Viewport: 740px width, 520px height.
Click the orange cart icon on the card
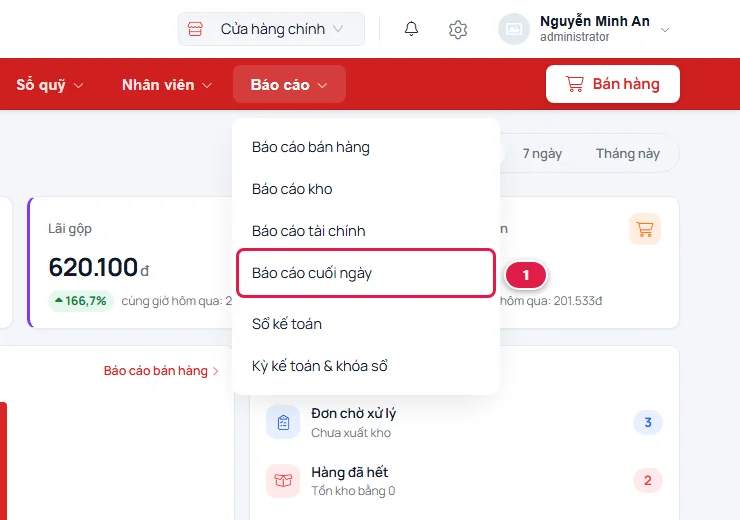pos(645,229)
